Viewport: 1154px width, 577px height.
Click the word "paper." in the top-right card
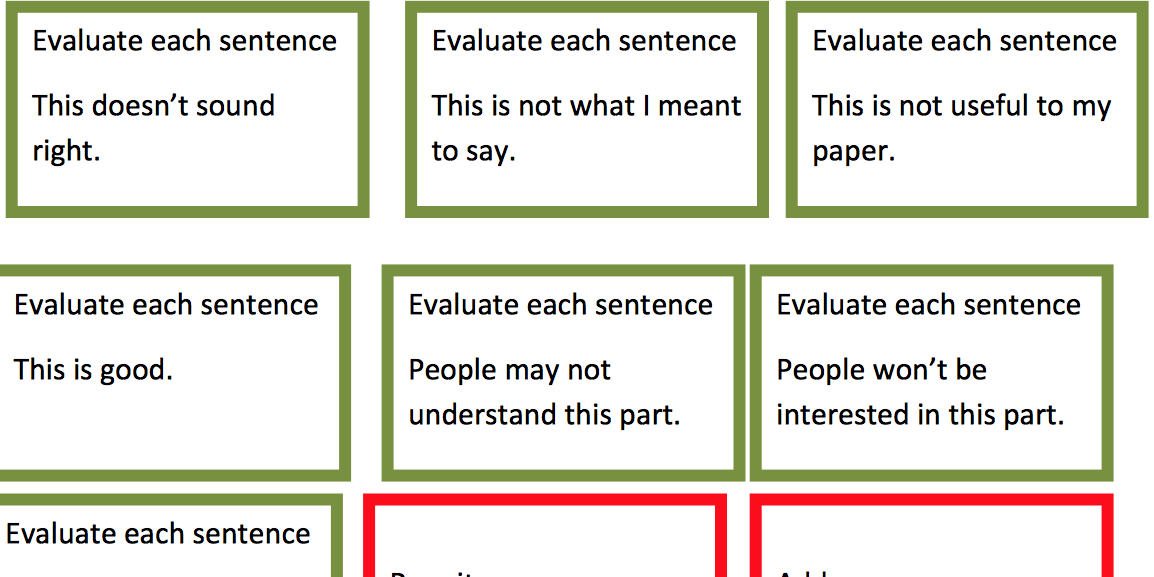tap(854, 152)
